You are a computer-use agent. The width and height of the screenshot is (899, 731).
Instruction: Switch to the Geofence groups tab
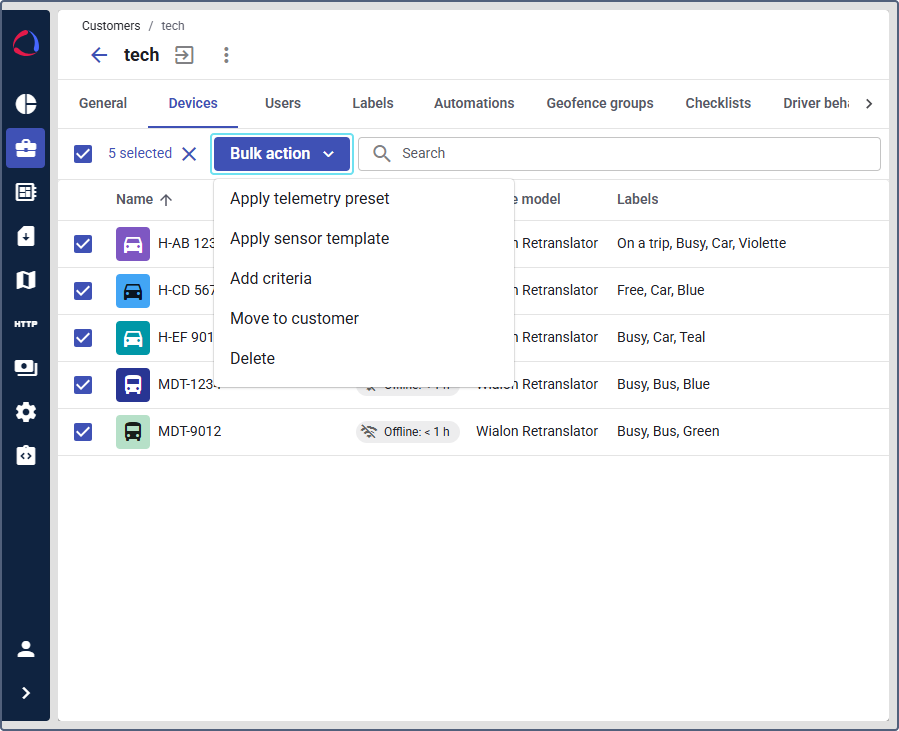pos(599,103)
